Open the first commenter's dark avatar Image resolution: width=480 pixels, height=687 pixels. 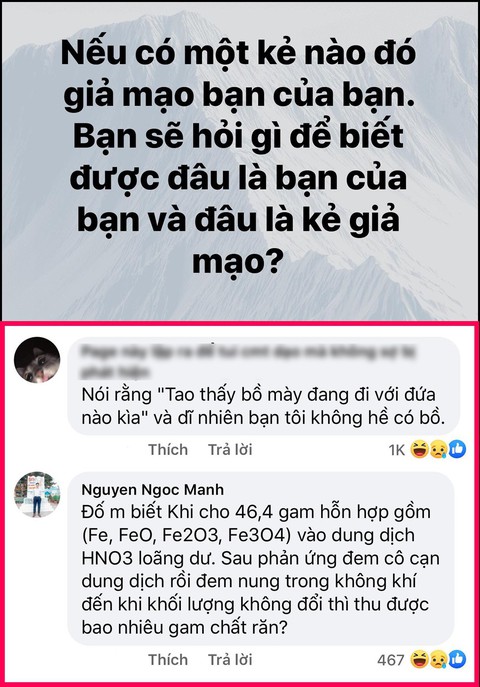click(x=37, y=360)
